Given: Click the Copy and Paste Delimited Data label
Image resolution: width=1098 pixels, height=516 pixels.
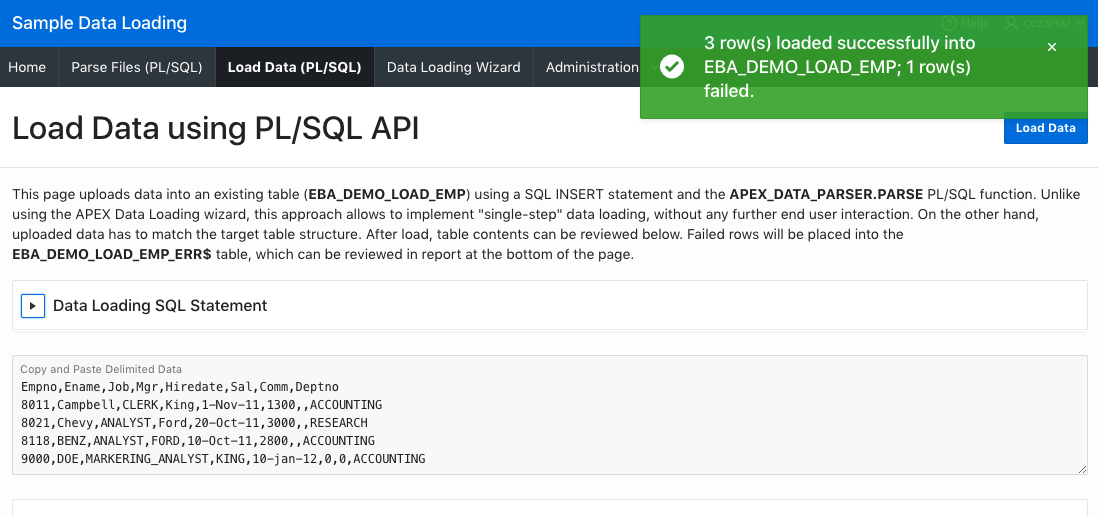Looking at the screenshot, I should pos(101,369).
